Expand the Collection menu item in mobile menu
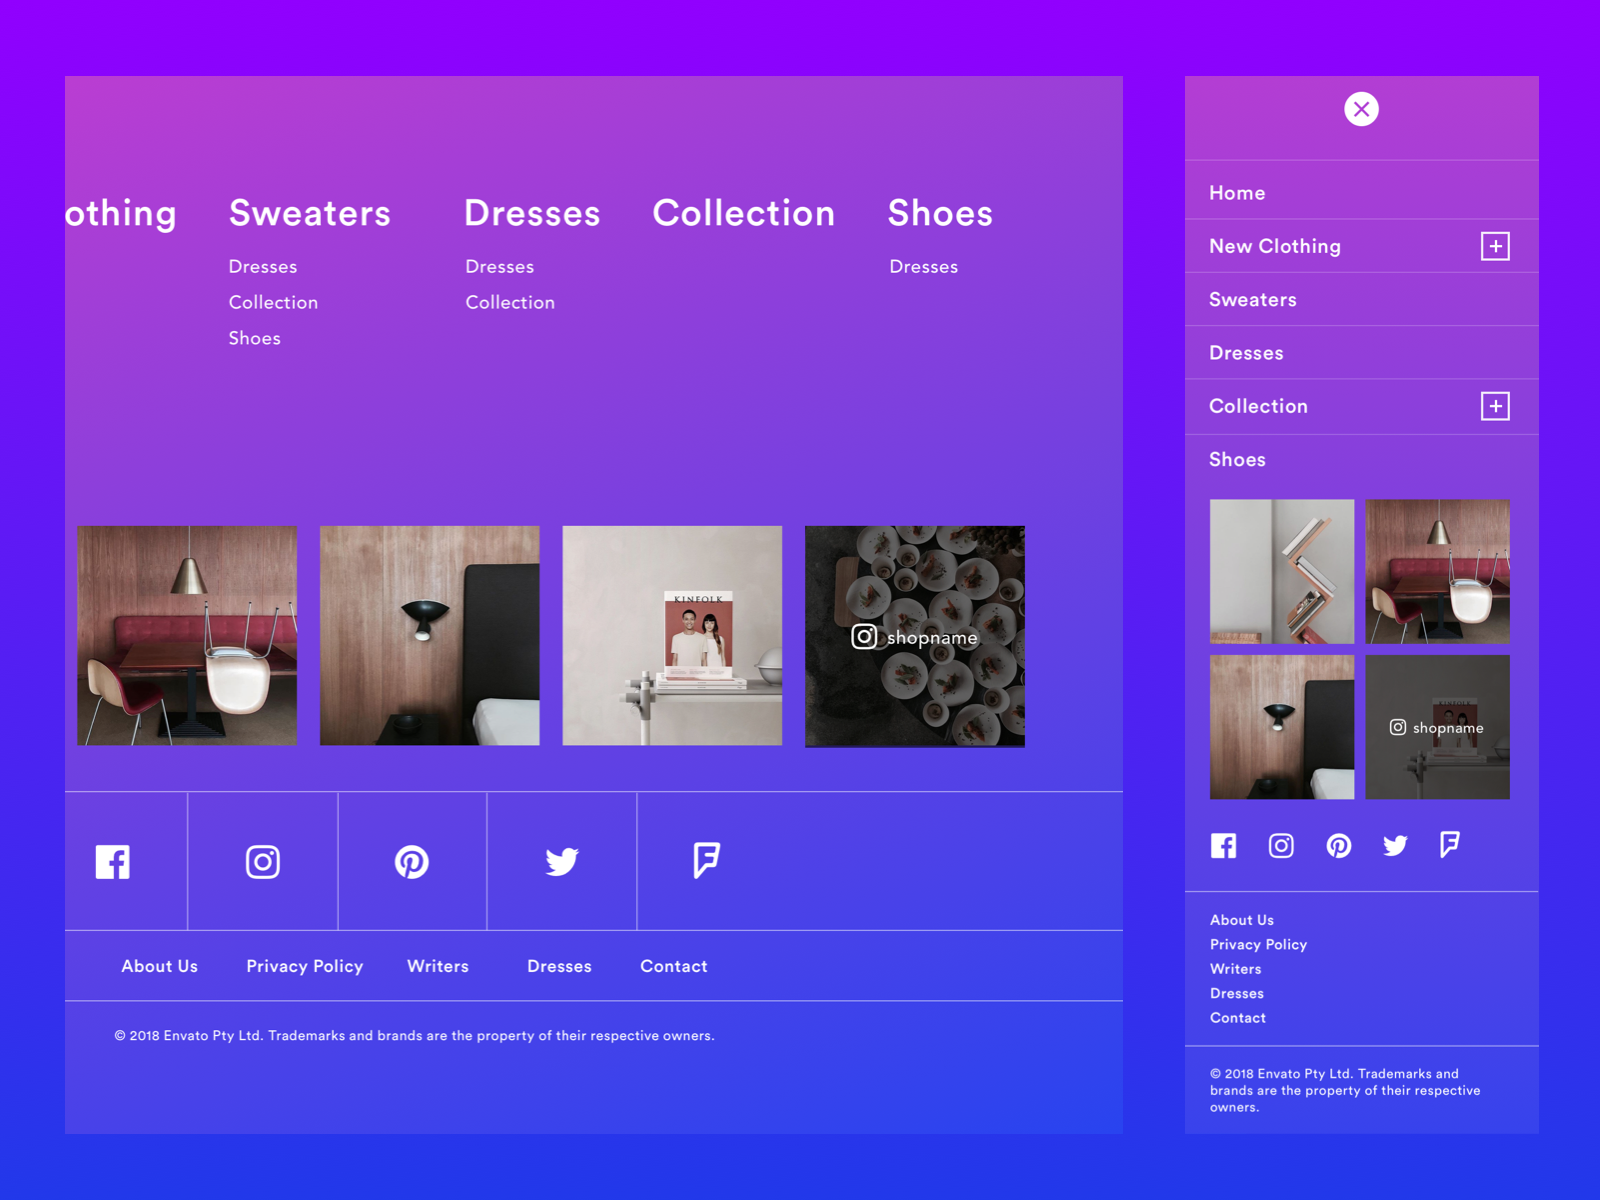1600x1200 pixels. click(x=1495, y=406)
